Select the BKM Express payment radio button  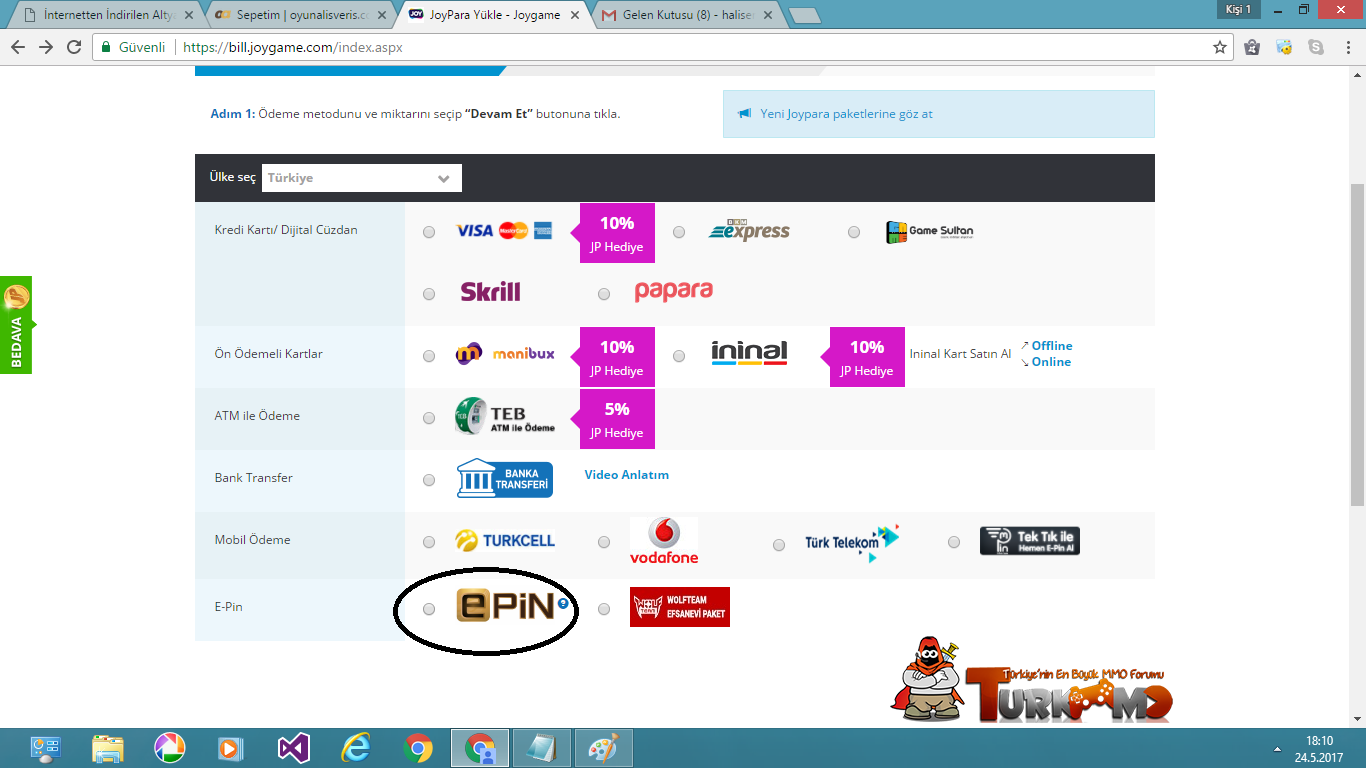pos(679,232)
